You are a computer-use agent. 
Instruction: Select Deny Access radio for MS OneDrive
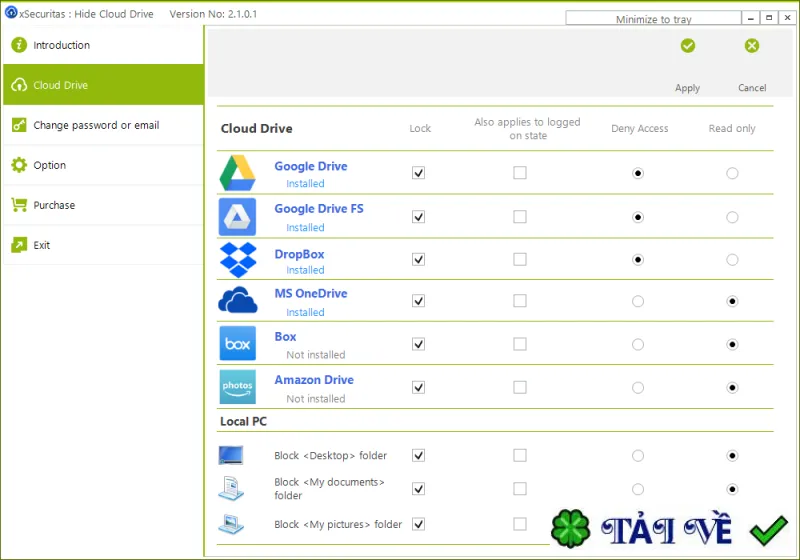click(x=638, y=301)
